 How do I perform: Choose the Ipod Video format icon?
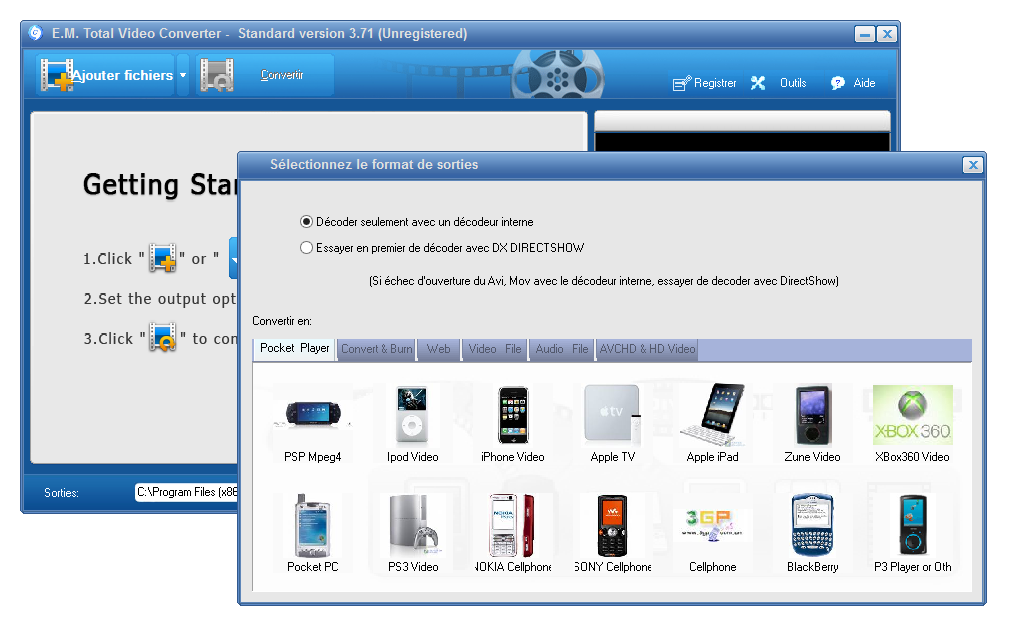click(412, 415)
